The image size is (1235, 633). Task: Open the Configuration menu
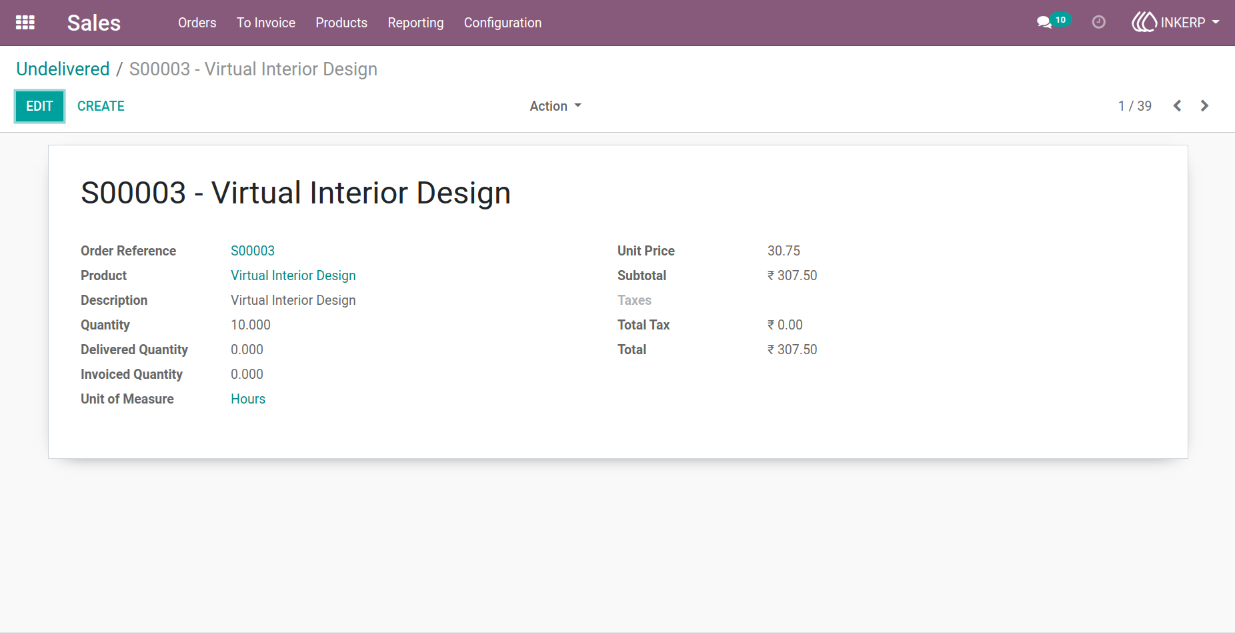click(x=503, y=22)
